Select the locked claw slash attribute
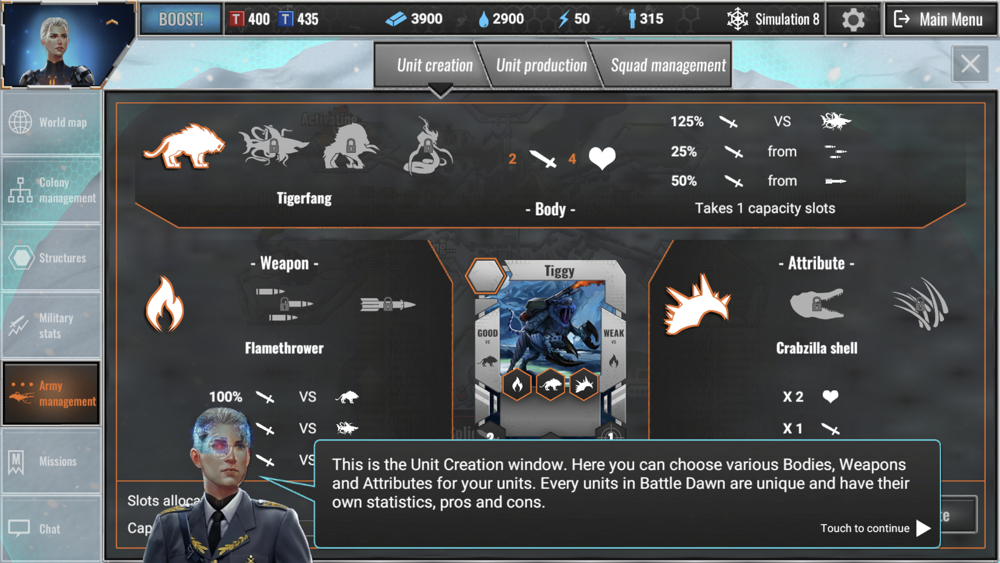This screenshot has width=1000, height=563. (920, 304)
